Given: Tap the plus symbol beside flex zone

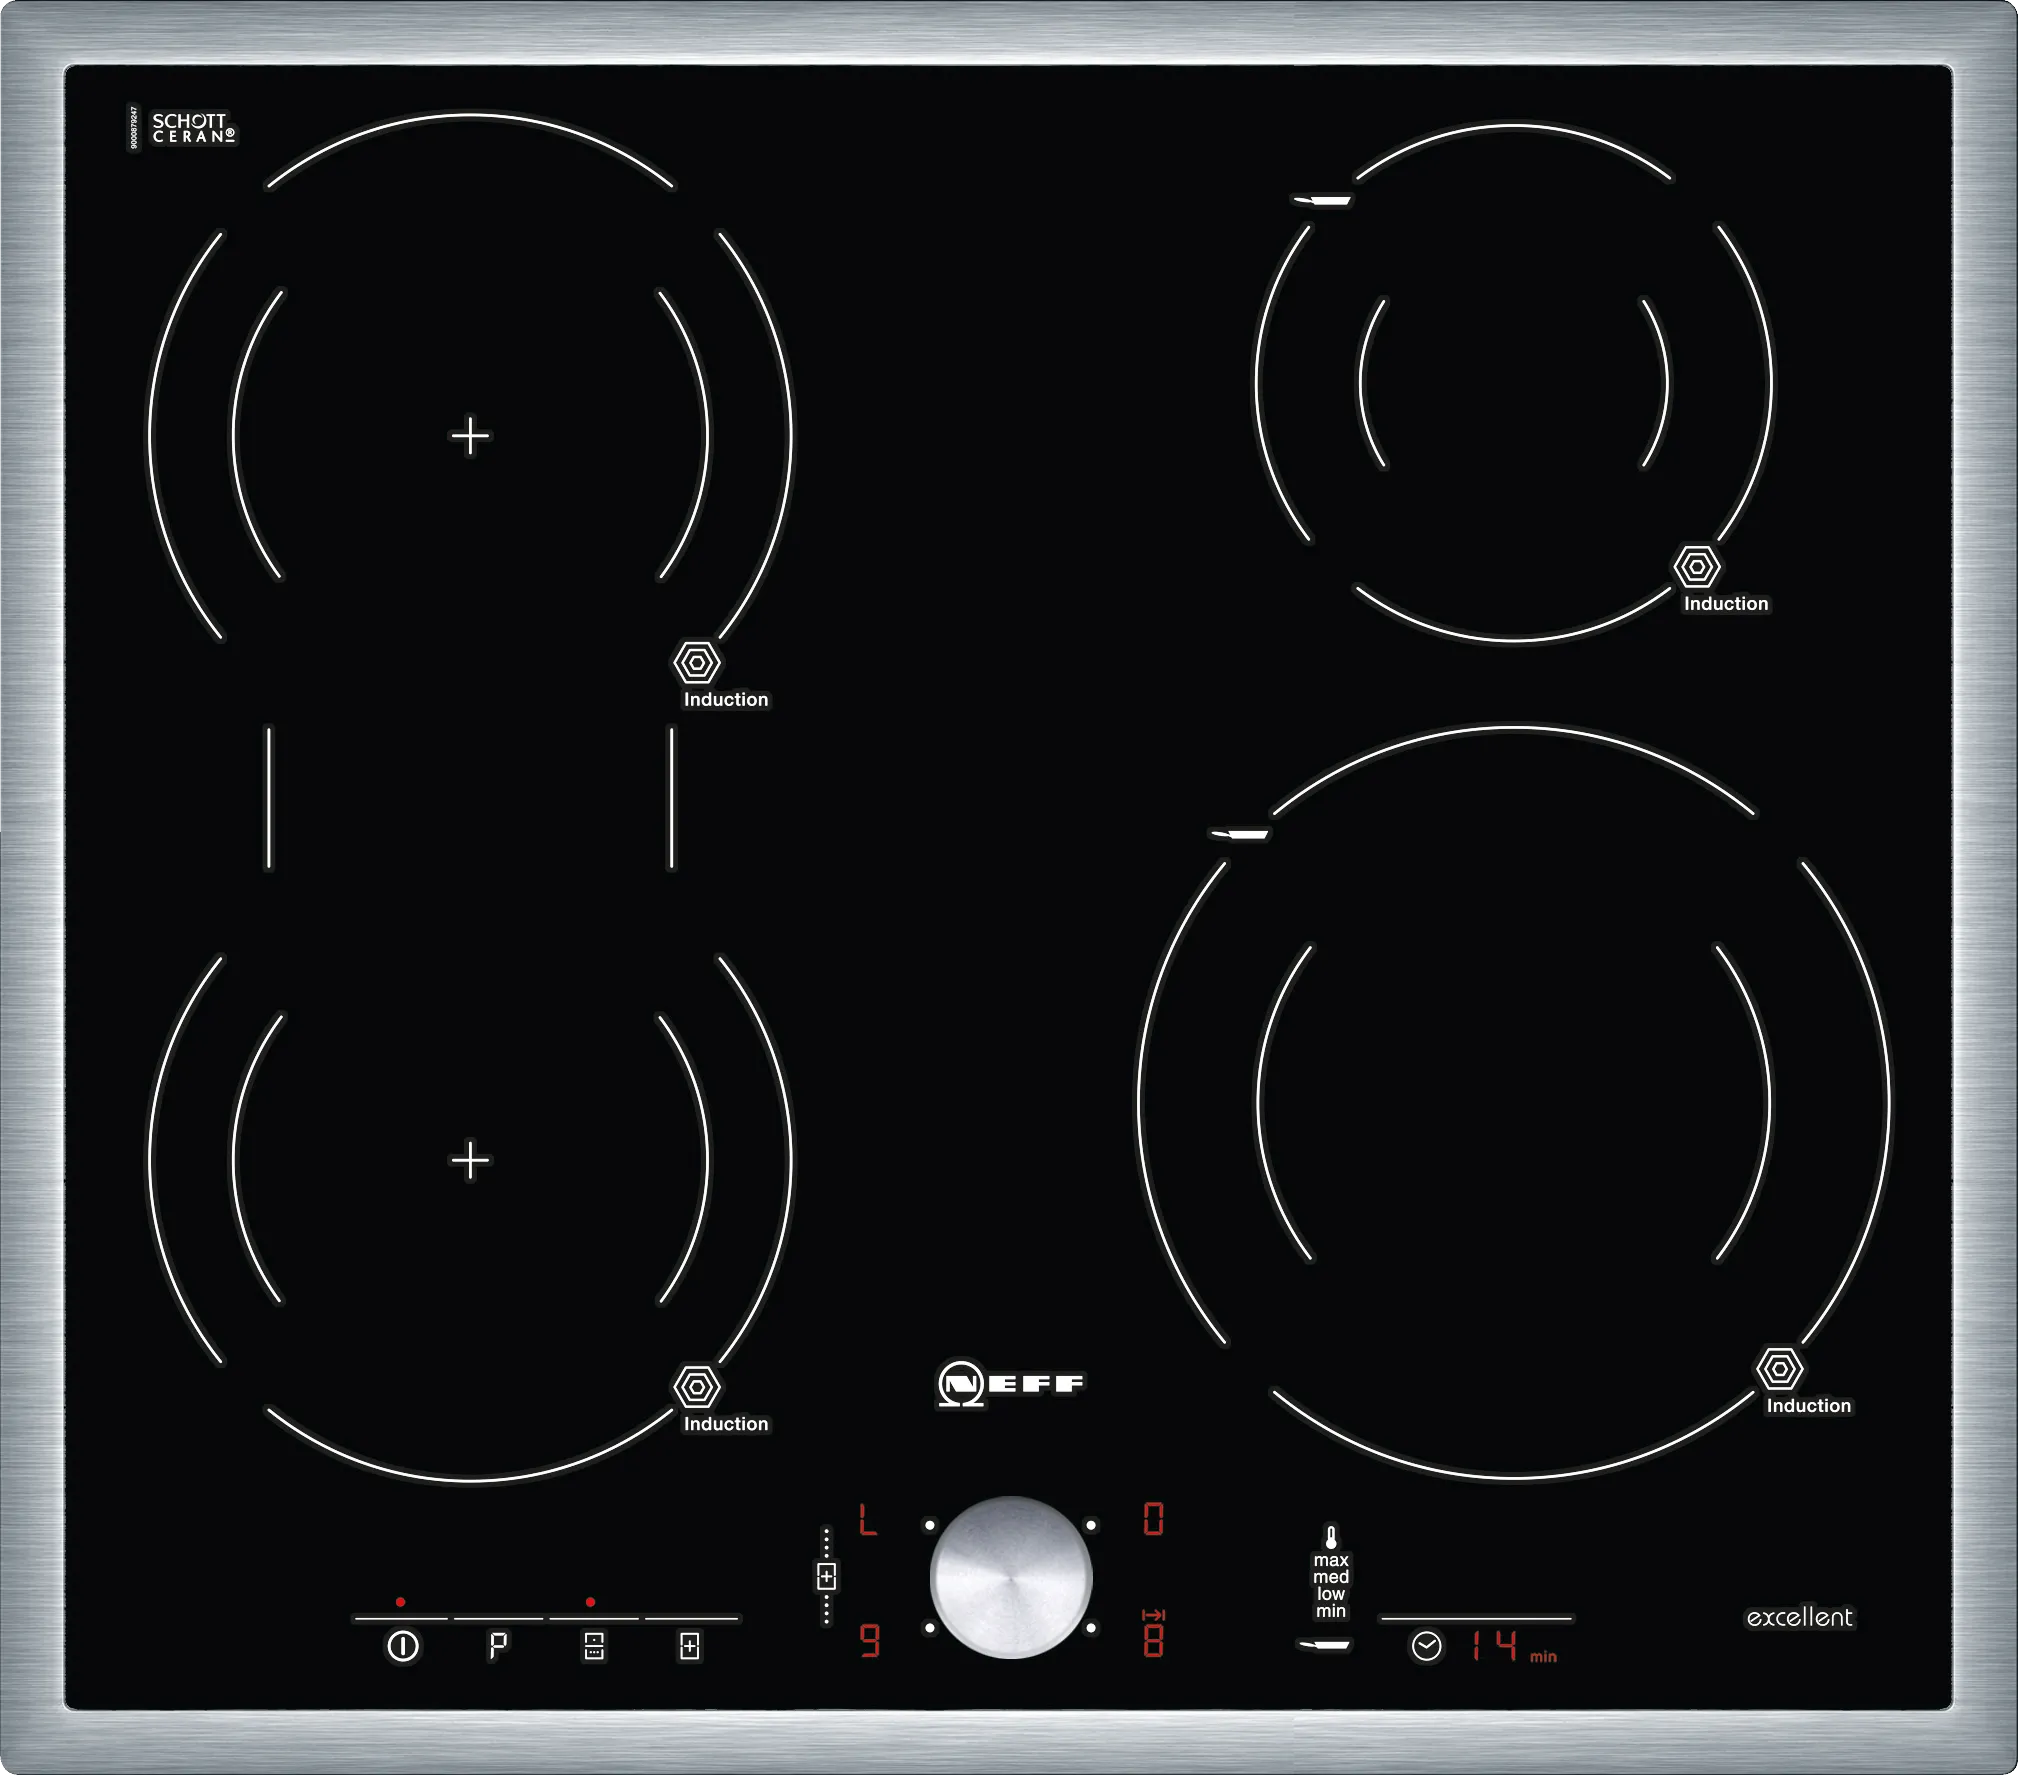Looking at the screenshot, I should [690, 1646].
